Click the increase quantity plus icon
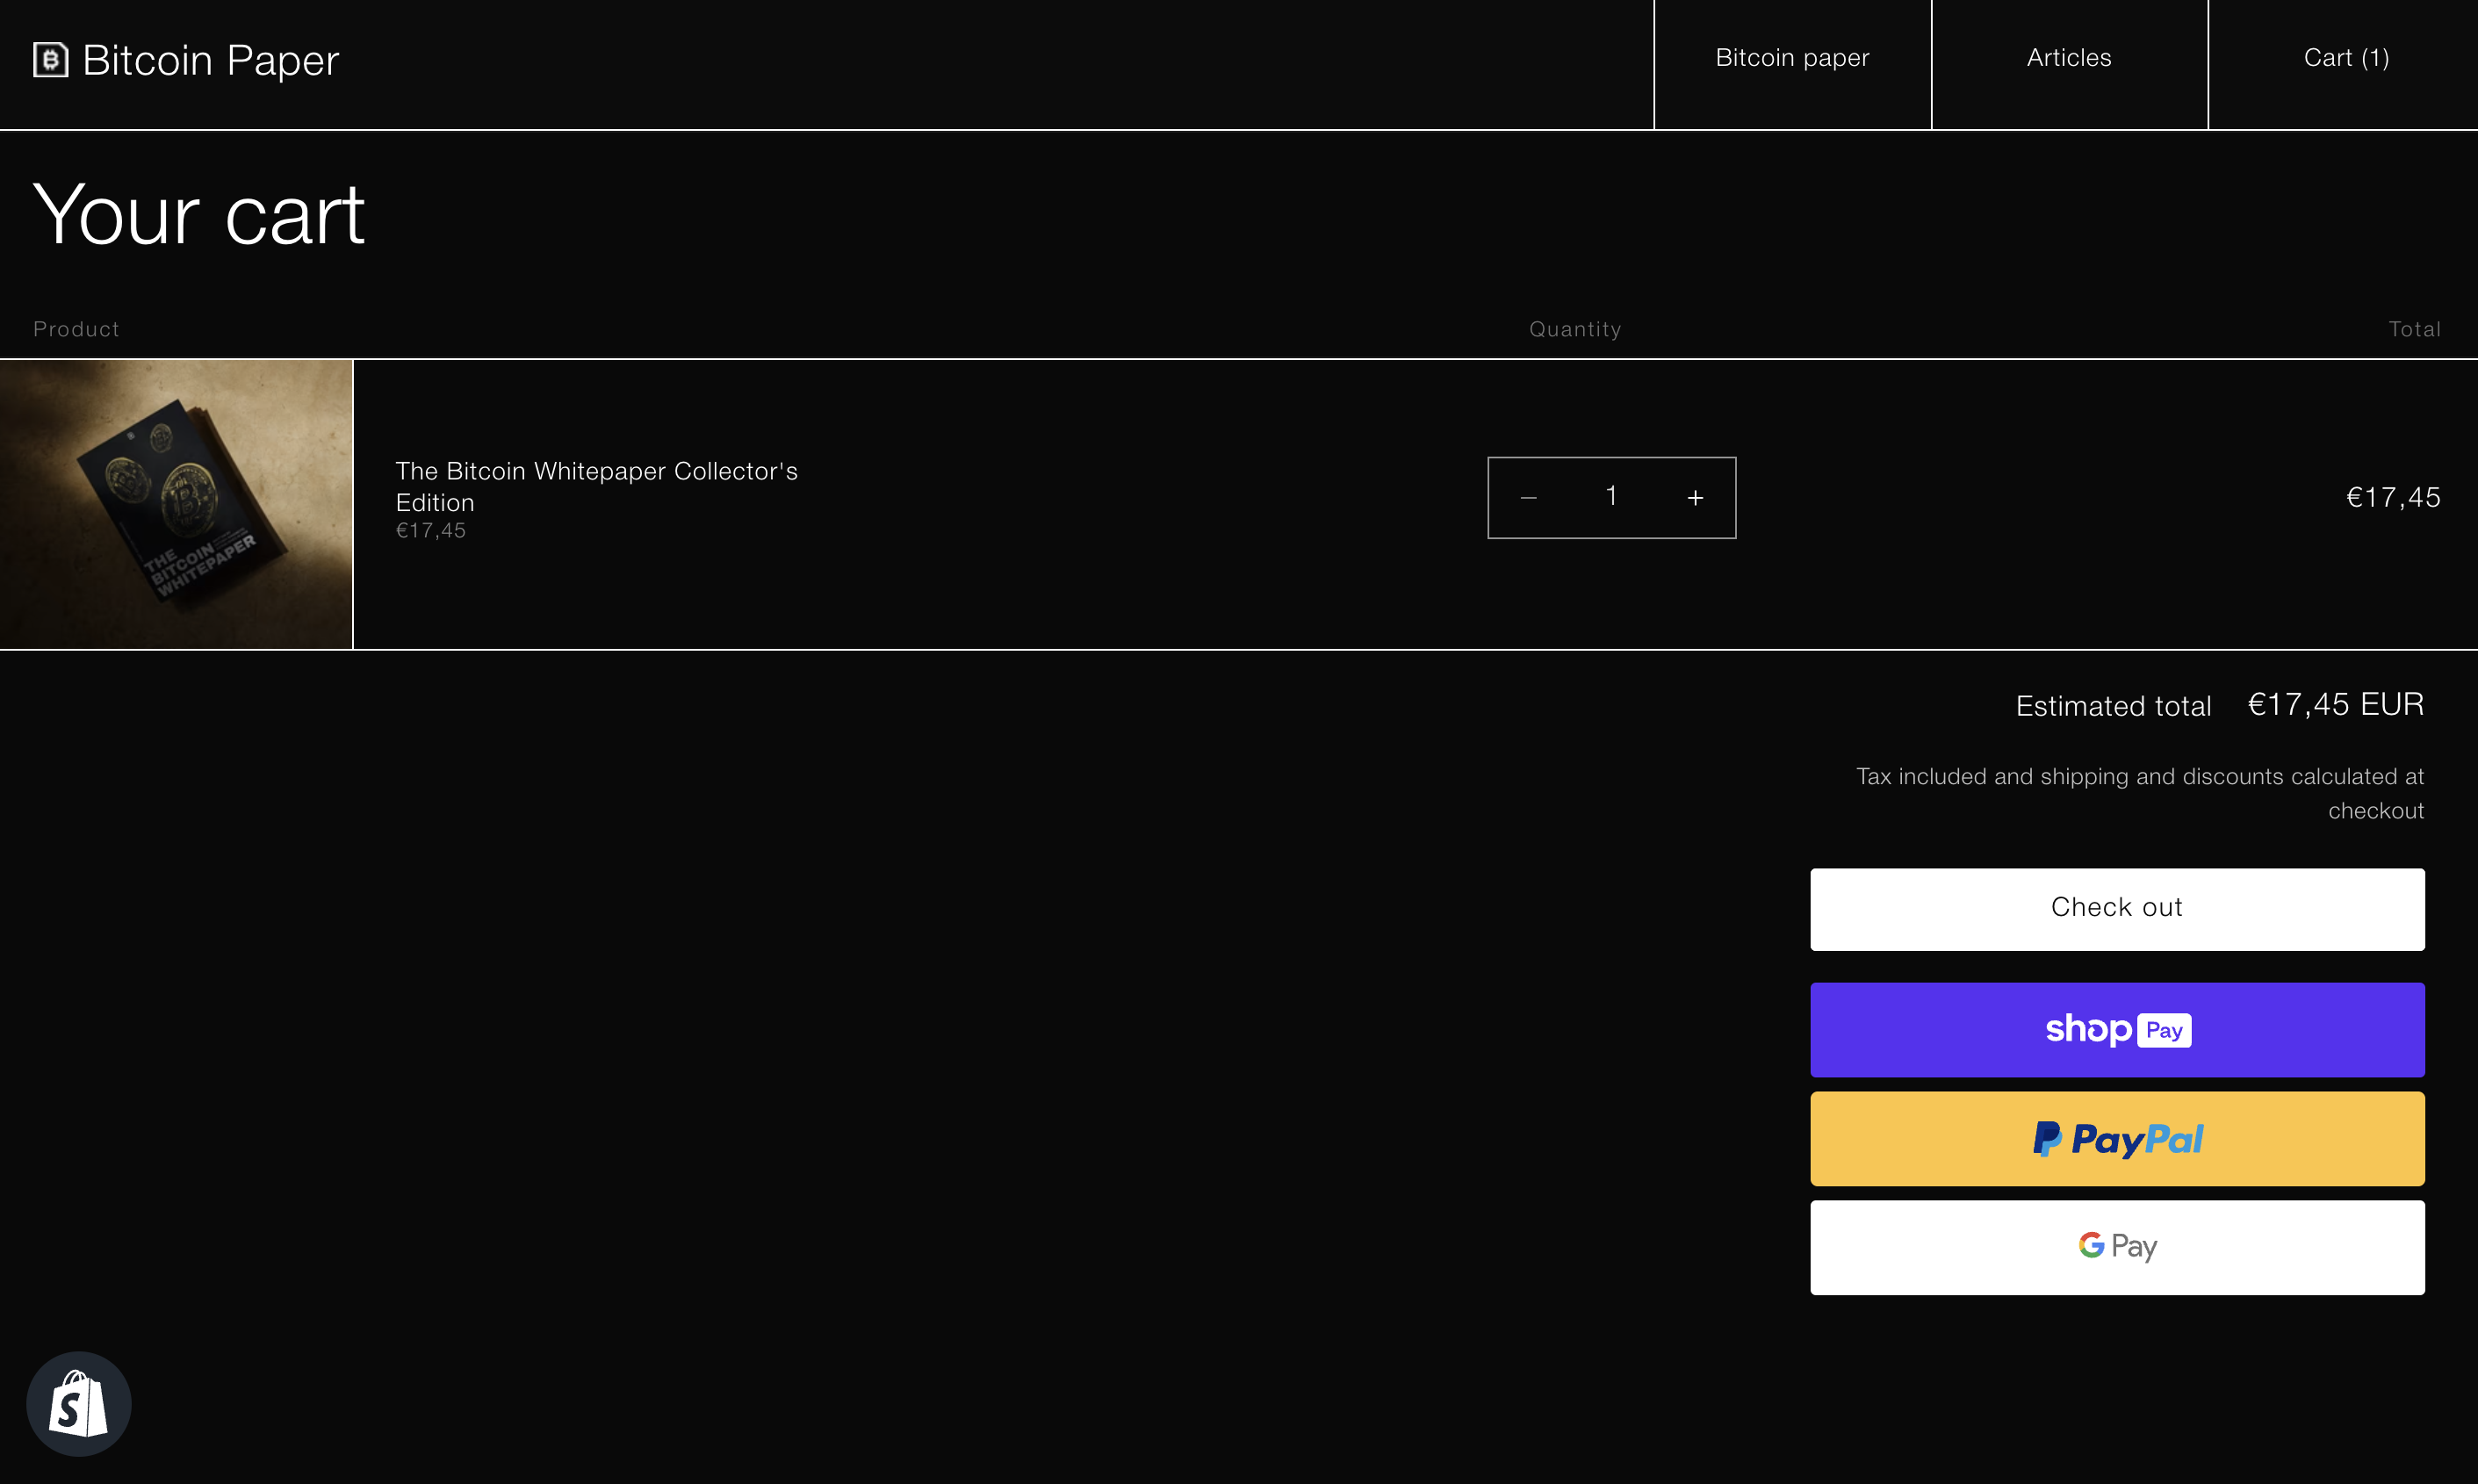 coord(1694,496)
